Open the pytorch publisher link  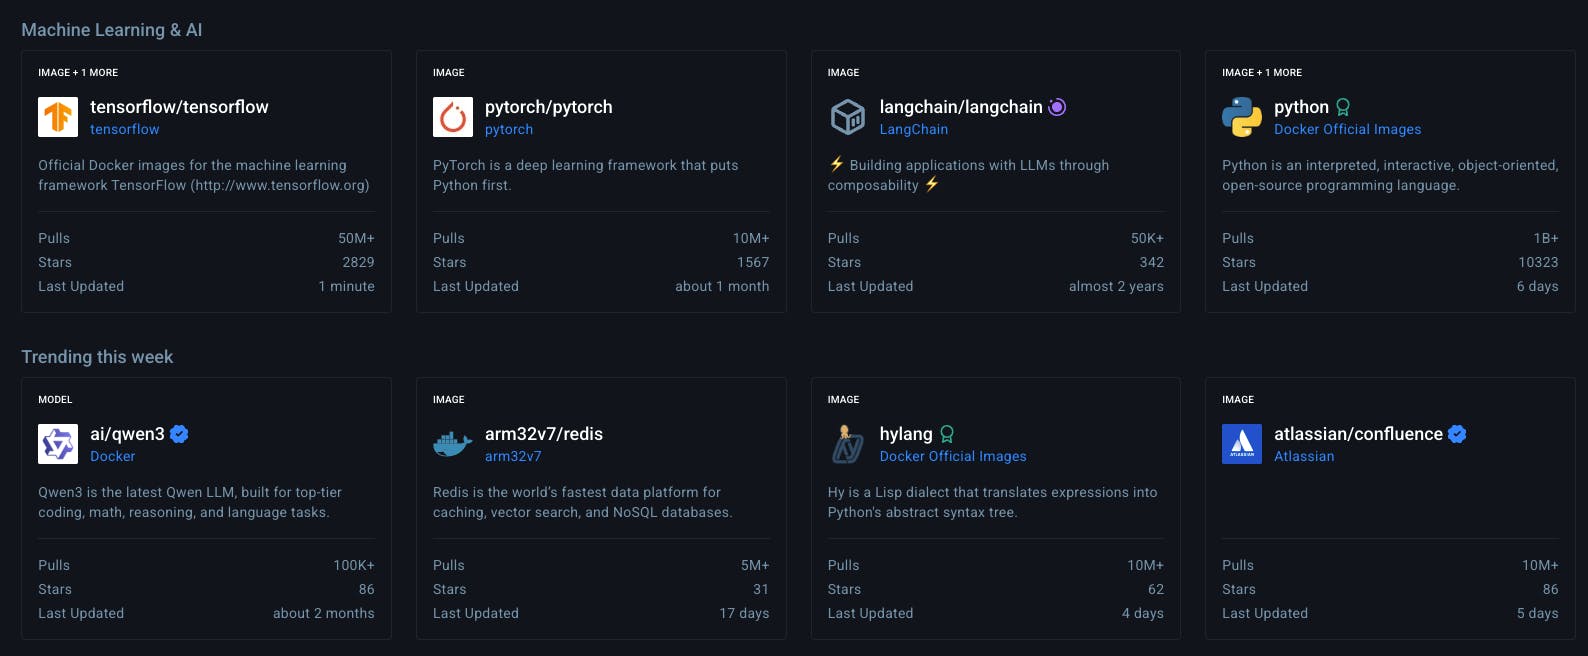click(x=509, y=129)
